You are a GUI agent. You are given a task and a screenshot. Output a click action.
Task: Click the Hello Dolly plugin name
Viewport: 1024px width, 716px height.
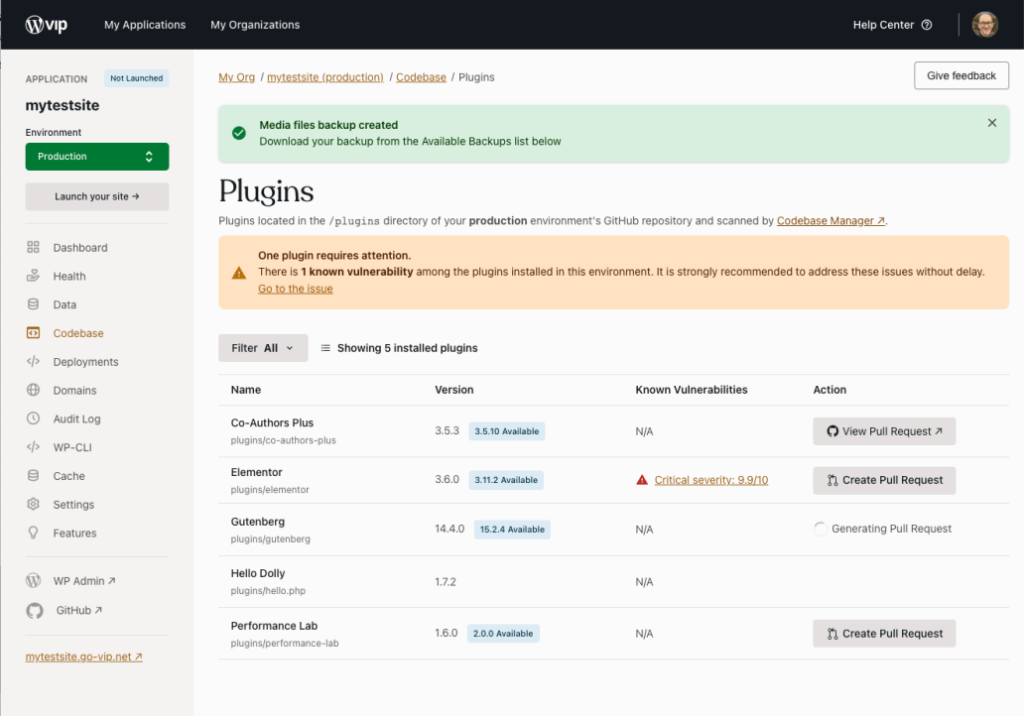[x=258, y=573]
